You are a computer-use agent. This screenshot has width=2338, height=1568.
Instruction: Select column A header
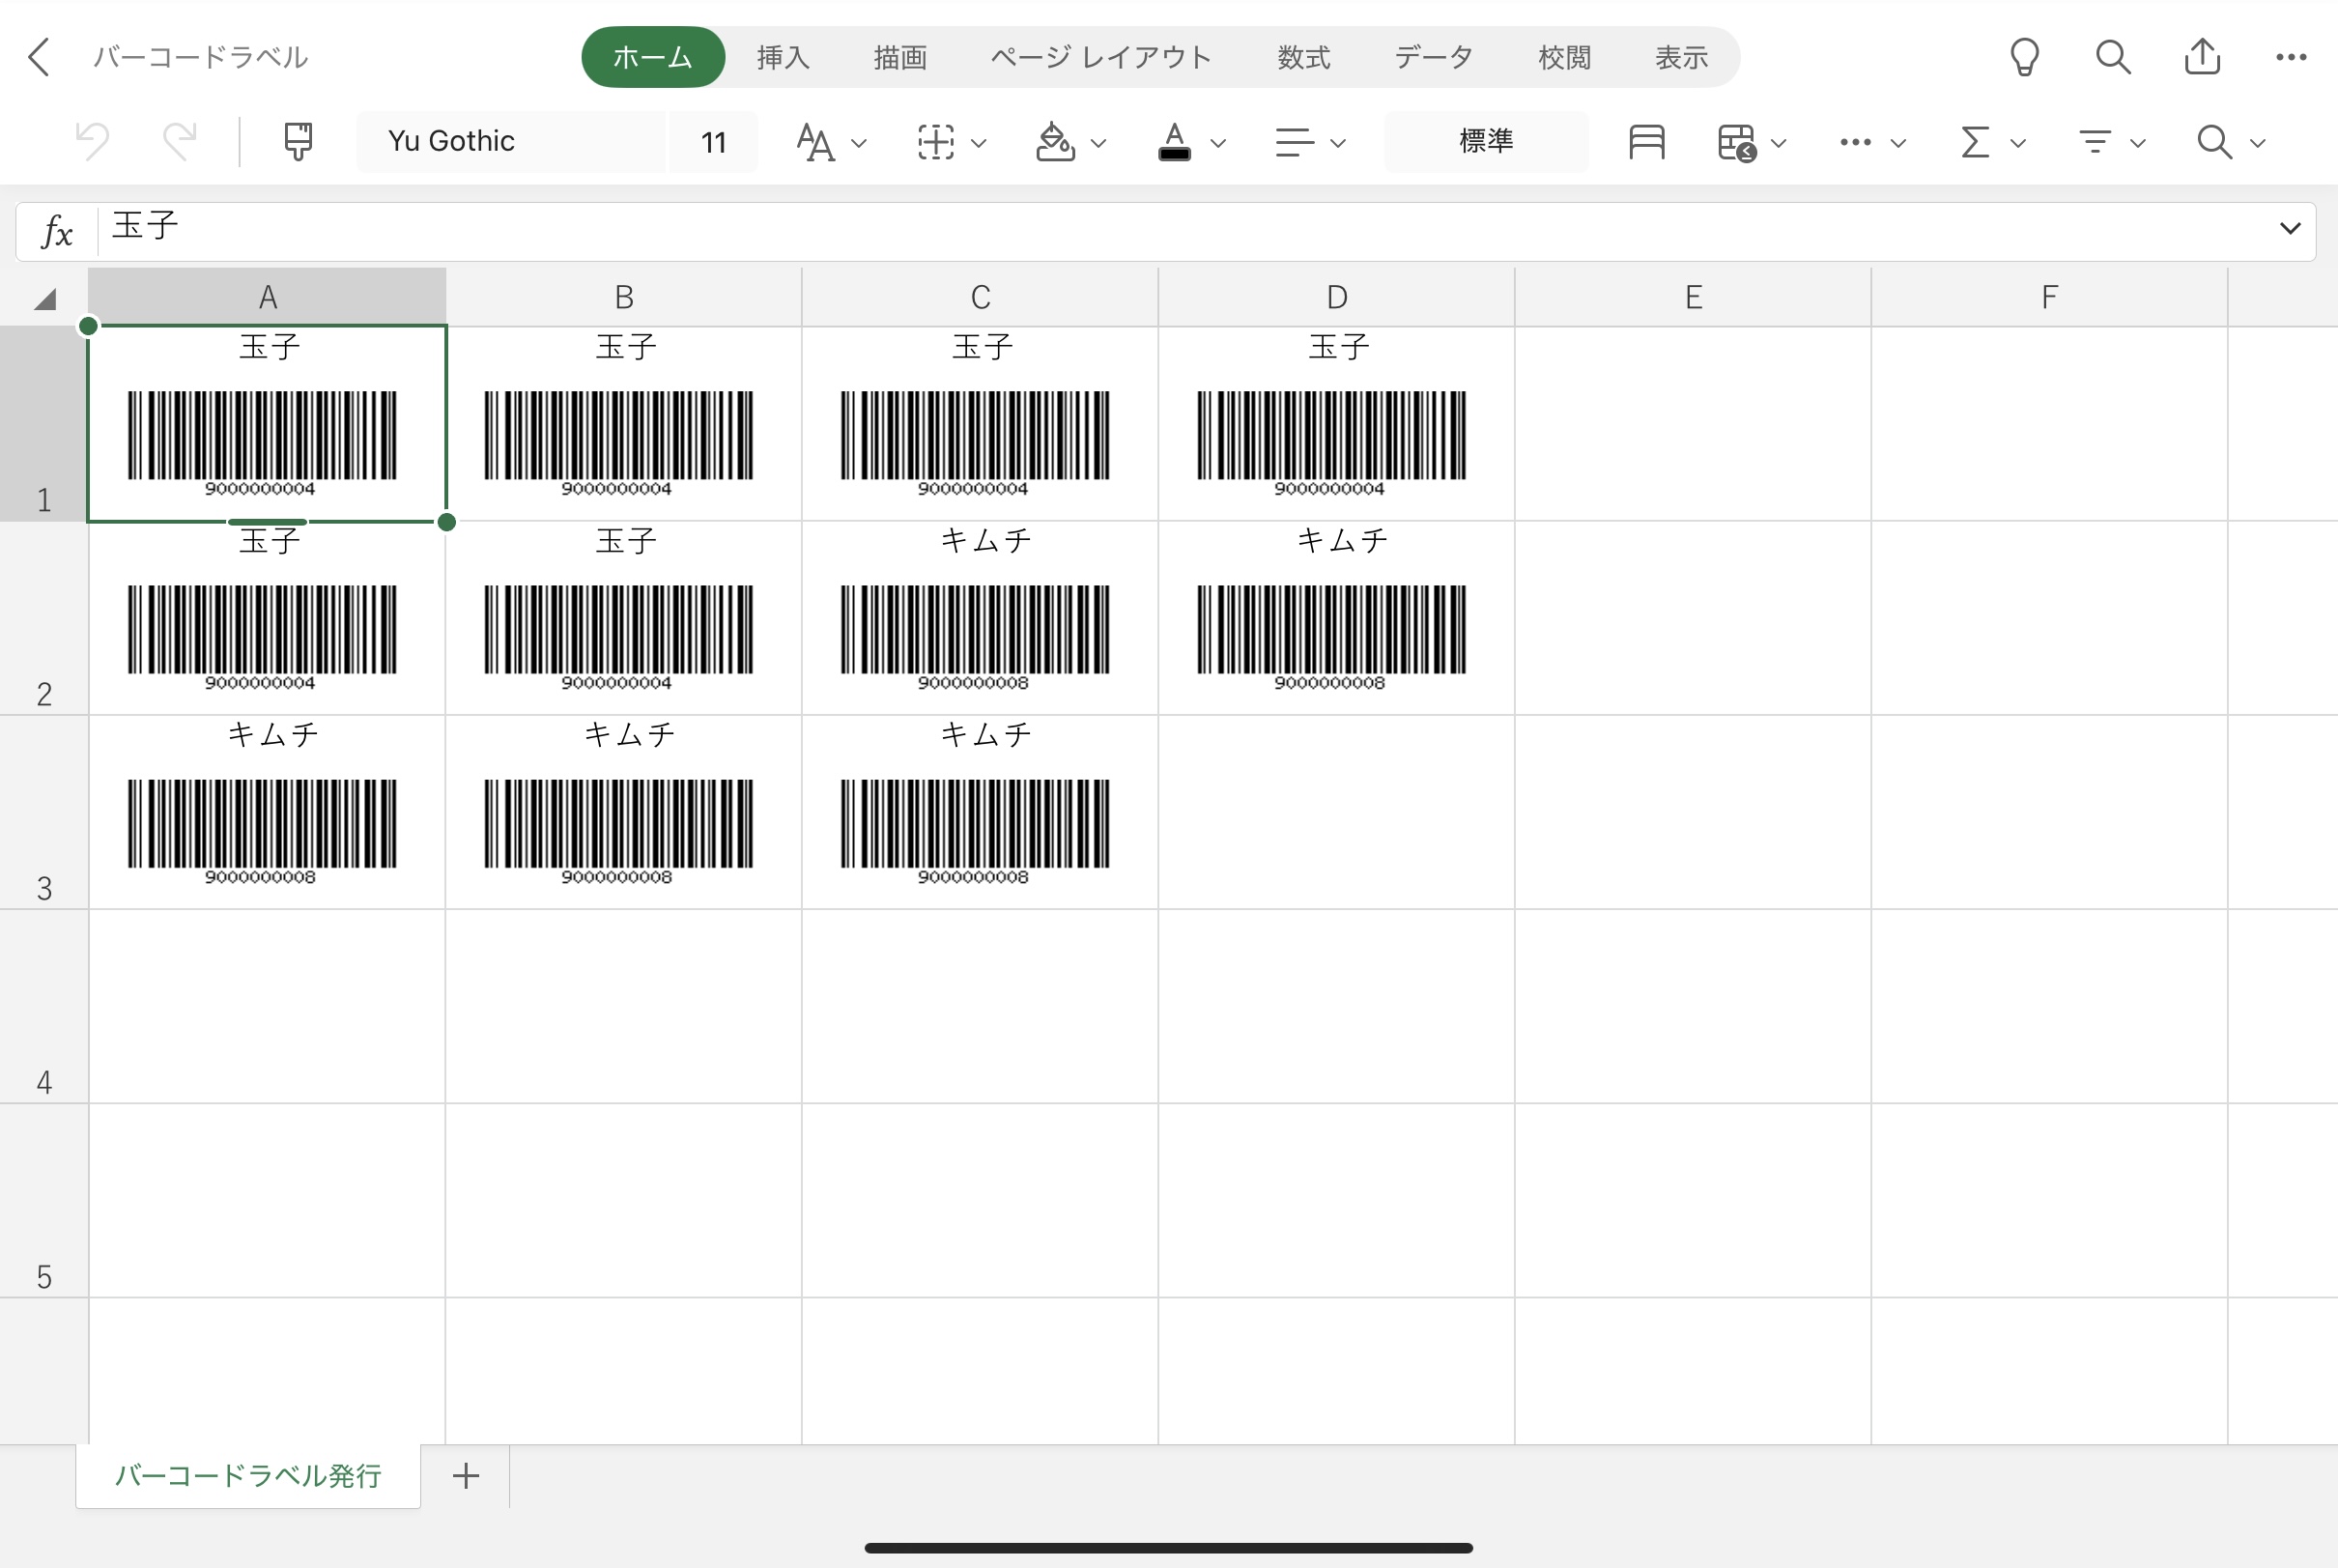tap(267, 297)
